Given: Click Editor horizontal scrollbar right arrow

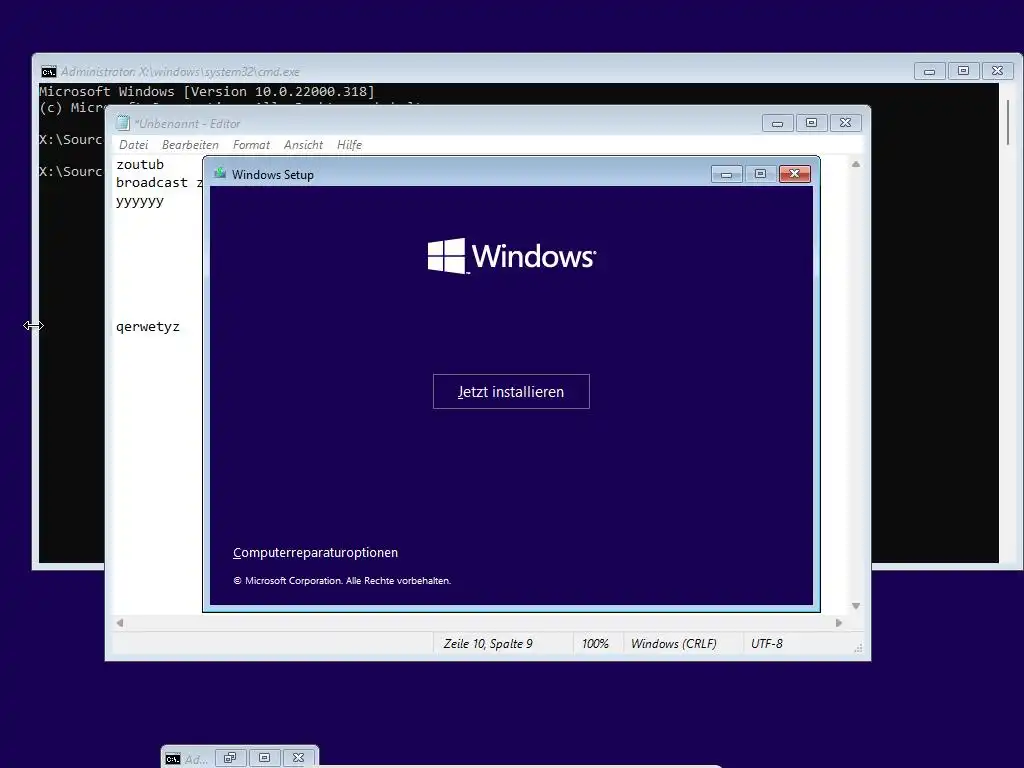Looking at the screenshot, I should click(839, 623).
